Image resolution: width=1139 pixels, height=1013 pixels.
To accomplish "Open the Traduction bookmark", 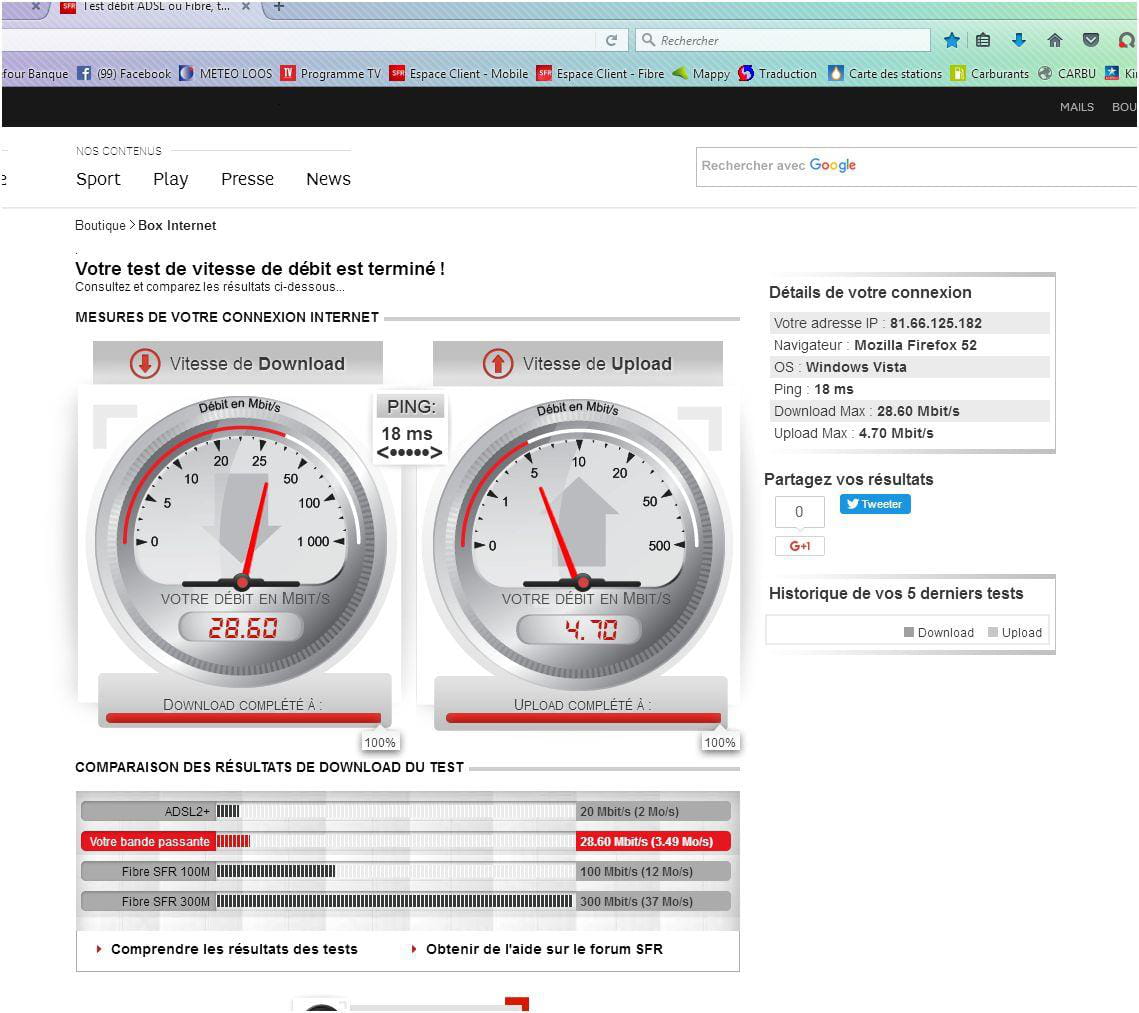I will click(x=778, y=73).
